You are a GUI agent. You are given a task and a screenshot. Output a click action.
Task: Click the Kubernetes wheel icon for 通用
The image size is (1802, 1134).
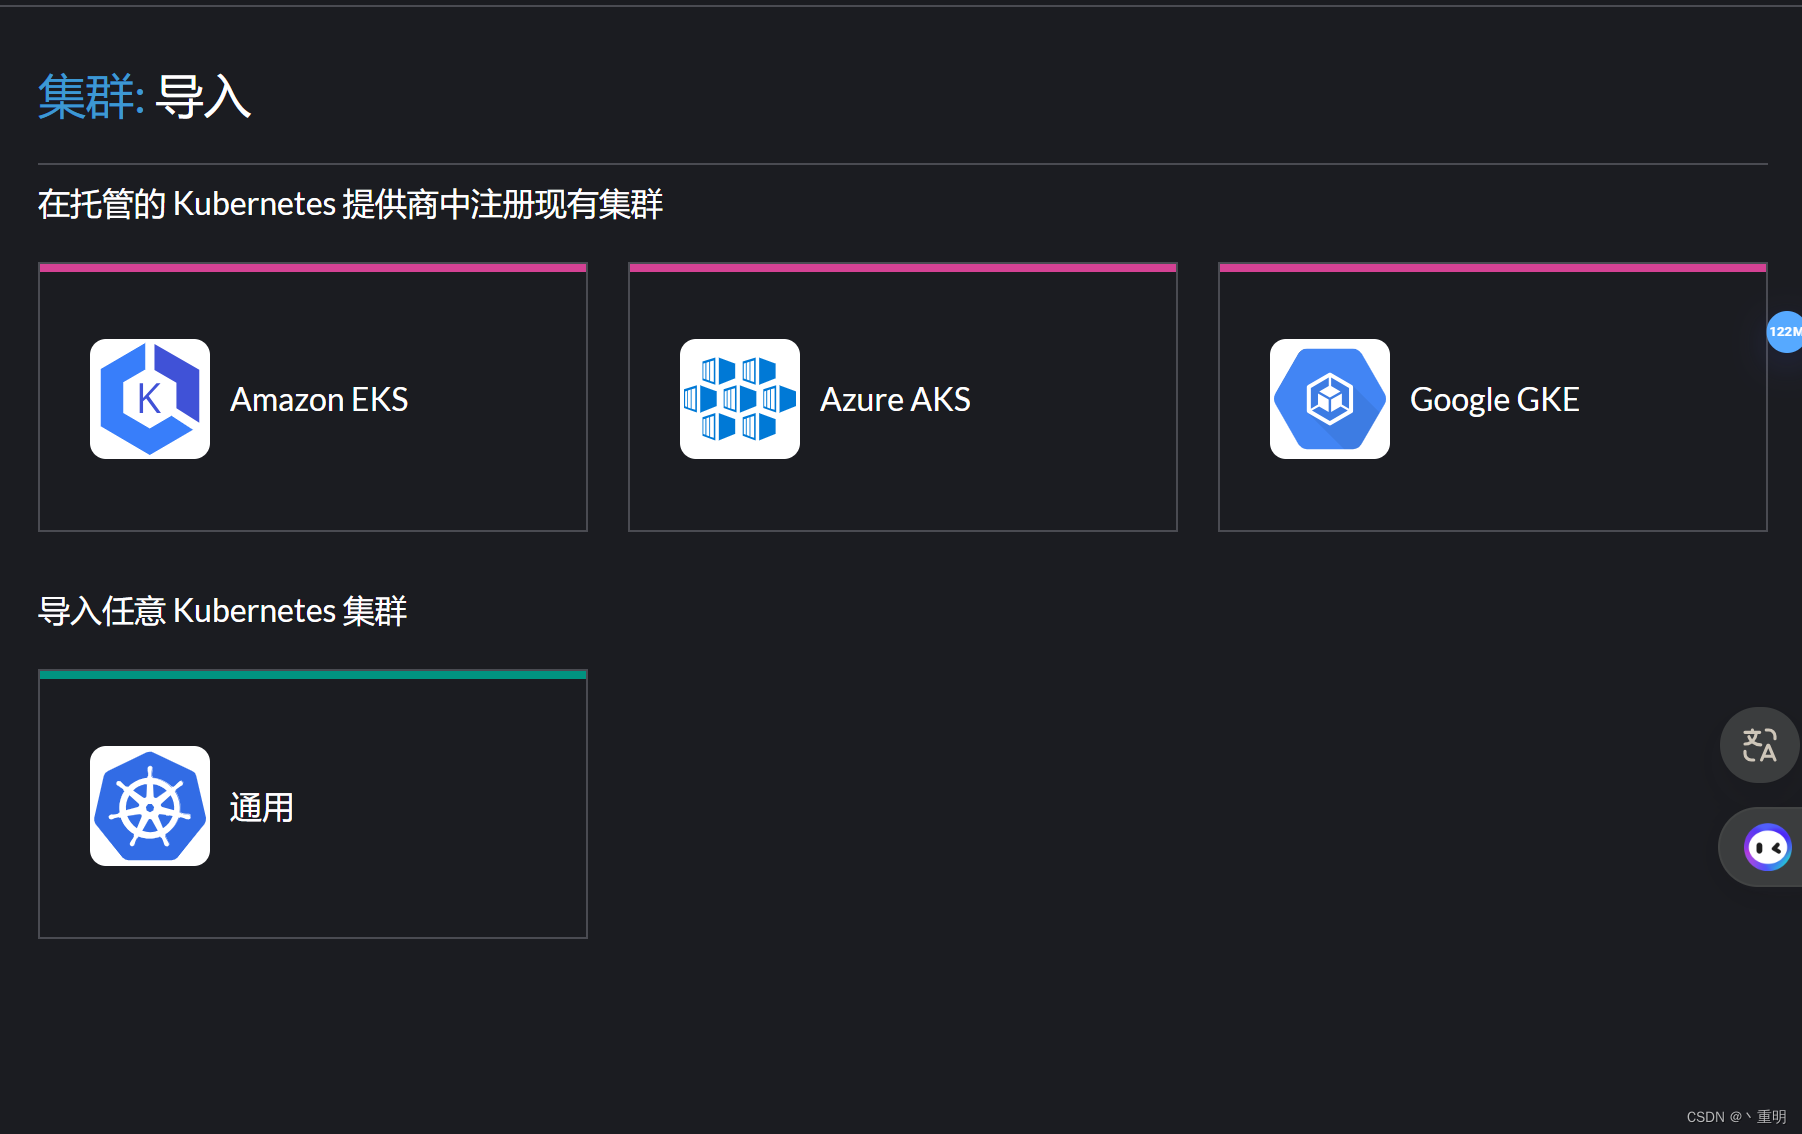pyautogui.click(x=150, y=806)
